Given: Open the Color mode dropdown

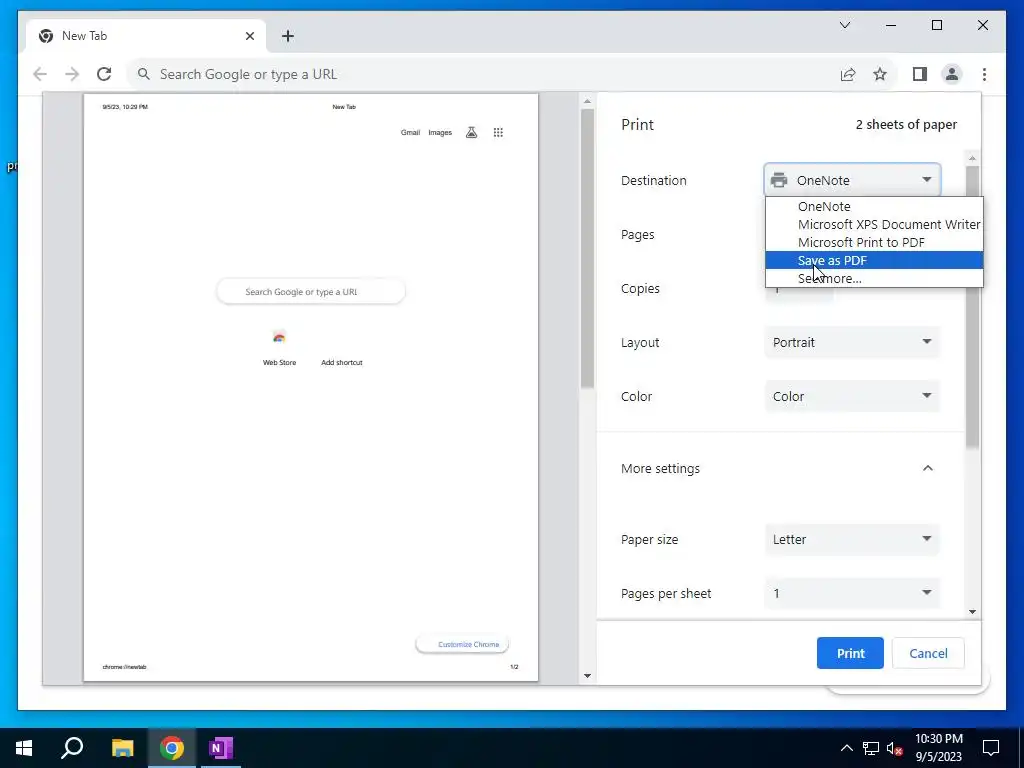Looking at the screenshot, I should coord(852,396).
